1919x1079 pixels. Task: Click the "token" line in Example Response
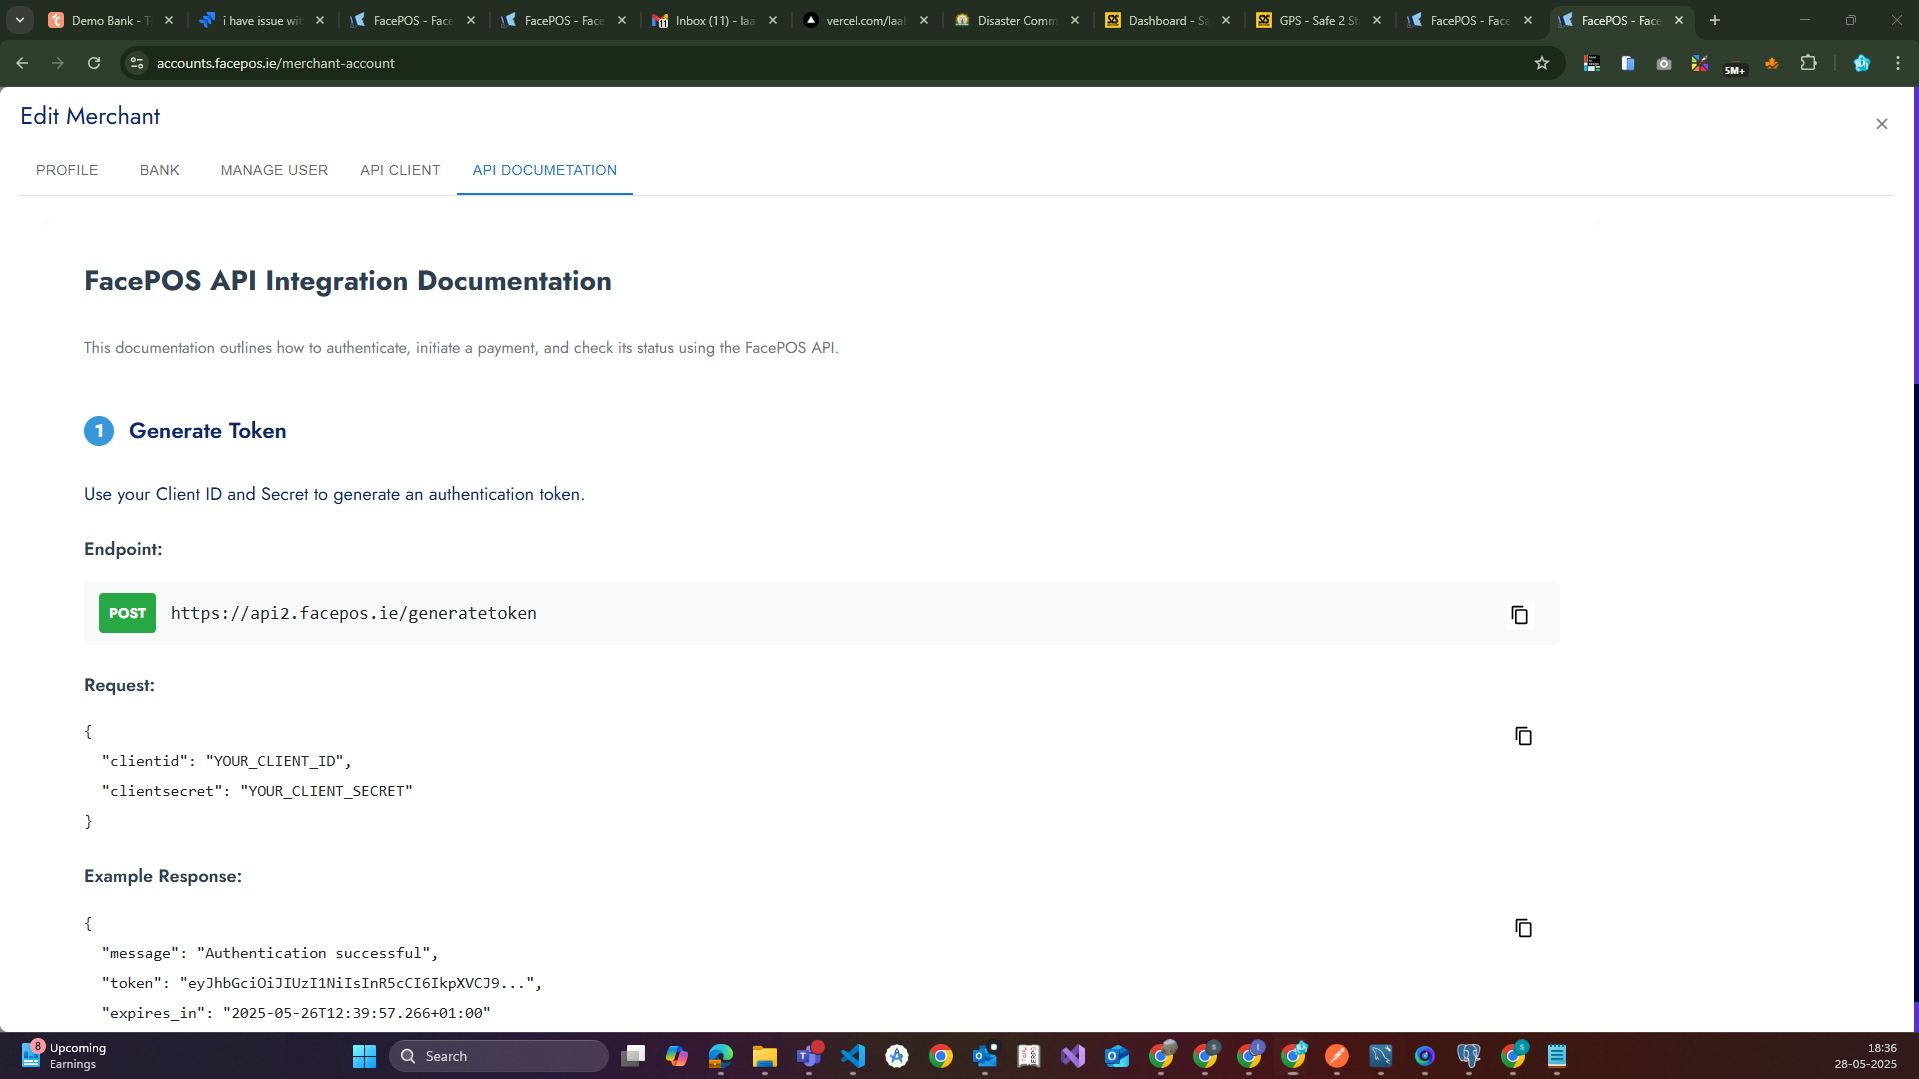(322, 983)
